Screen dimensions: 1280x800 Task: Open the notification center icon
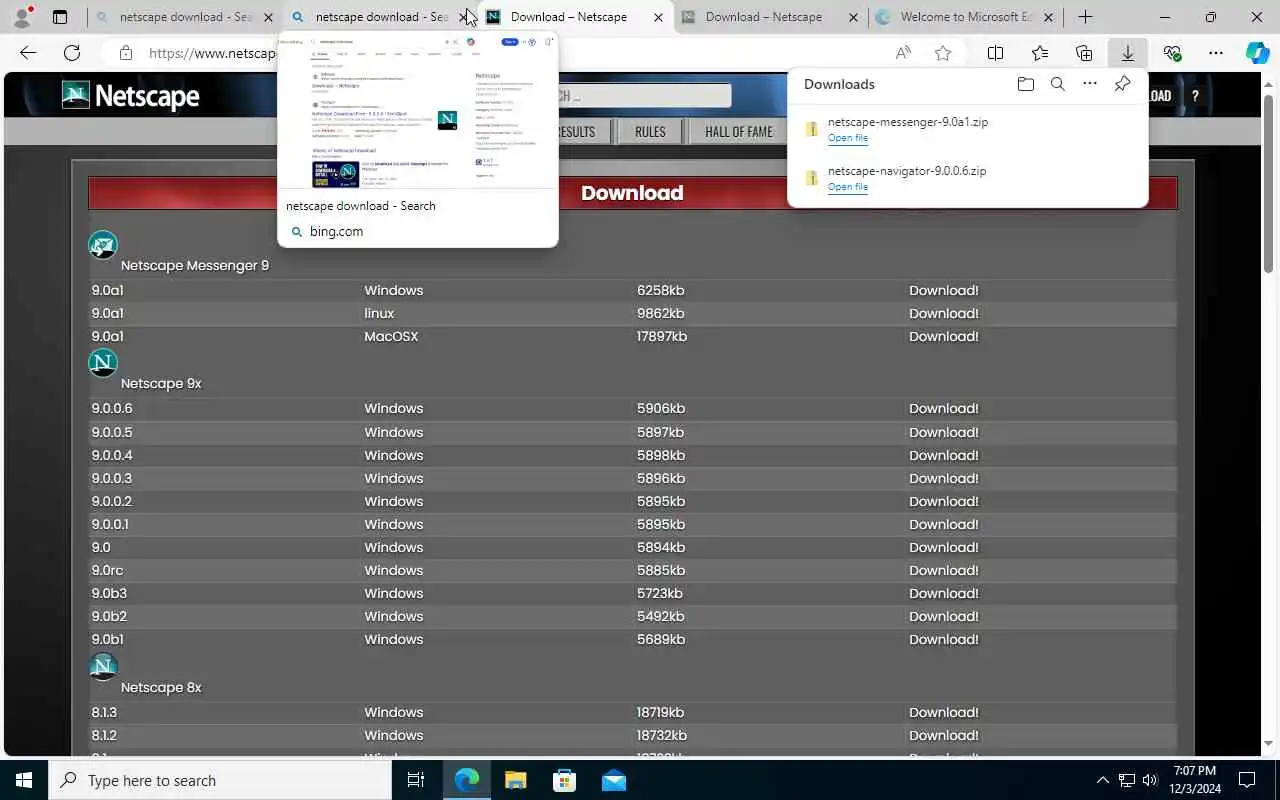pyautogui.click(x=1247, y=780)
